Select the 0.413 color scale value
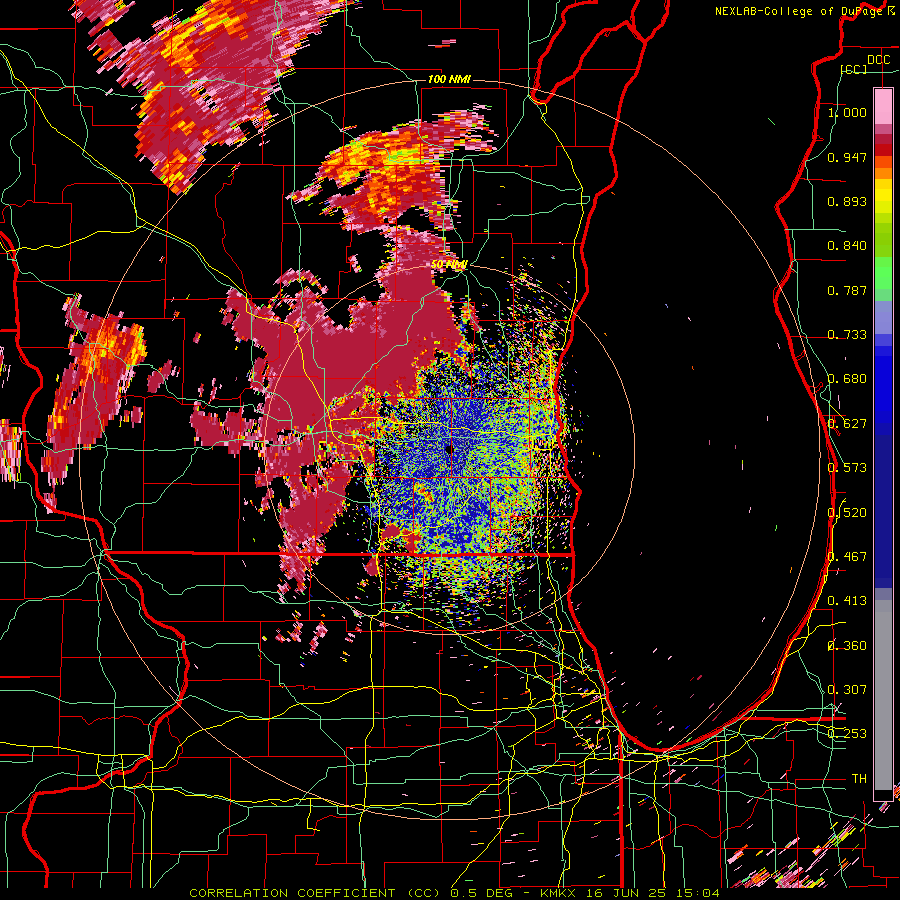Screen dimensions: 900x900 tap(847, 601)
